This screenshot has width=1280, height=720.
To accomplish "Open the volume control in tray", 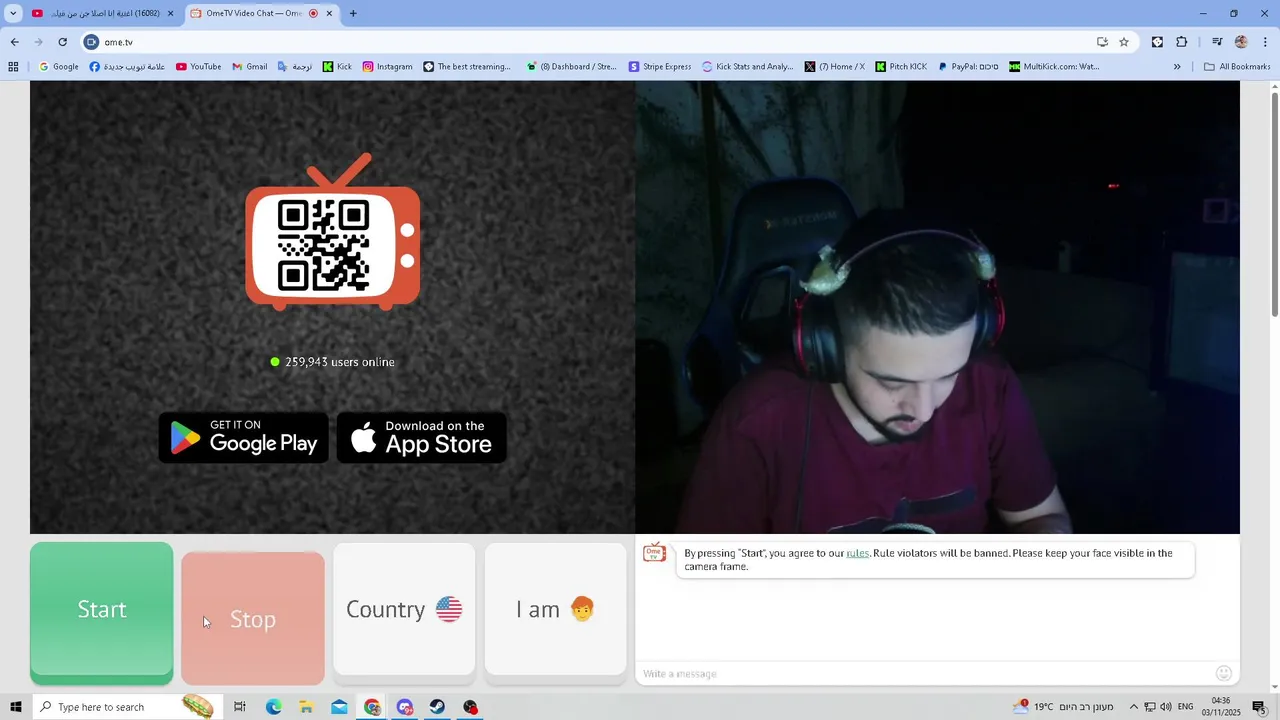I will (1166, 707).
